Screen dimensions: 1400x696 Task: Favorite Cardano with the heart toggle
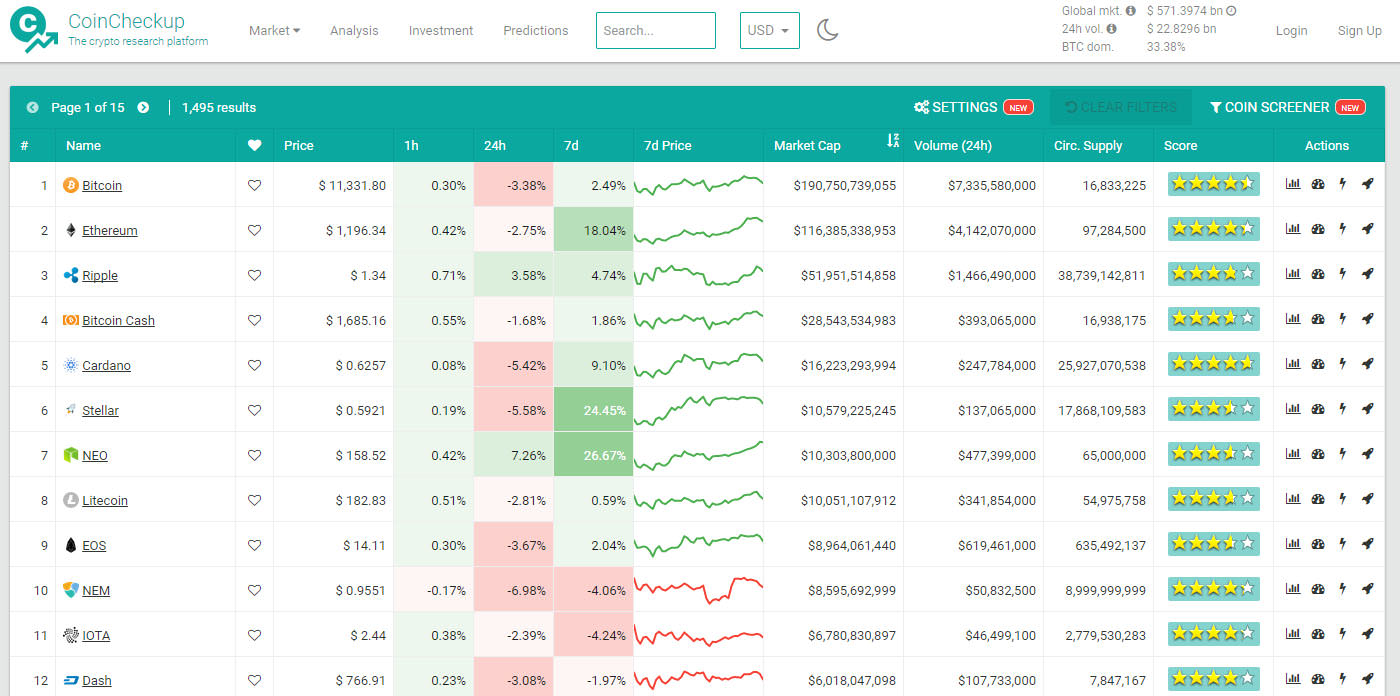254,365
